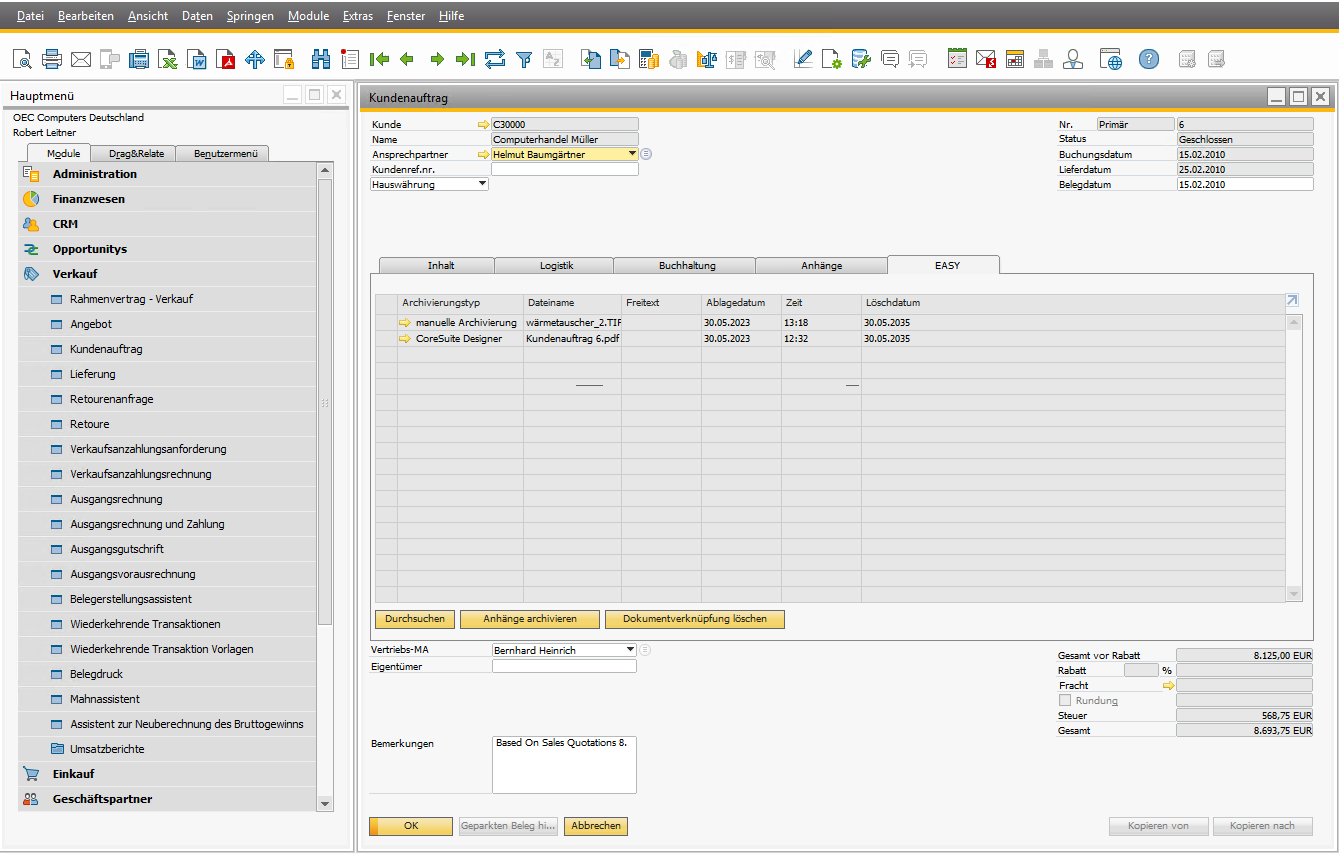This screenshot has width=1339, height=854.
Task: Open the Print Preview tool
Action: [x=22, y=59]
